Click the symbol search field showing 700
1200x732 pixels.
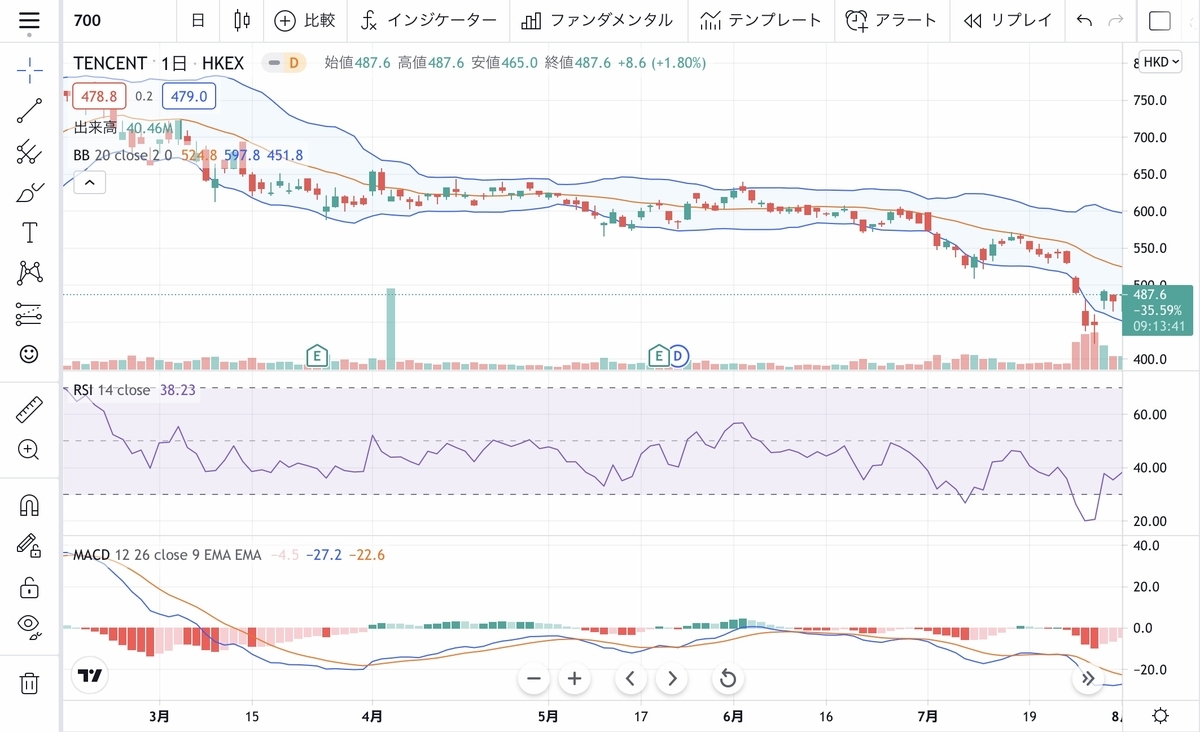click(120, 20)
